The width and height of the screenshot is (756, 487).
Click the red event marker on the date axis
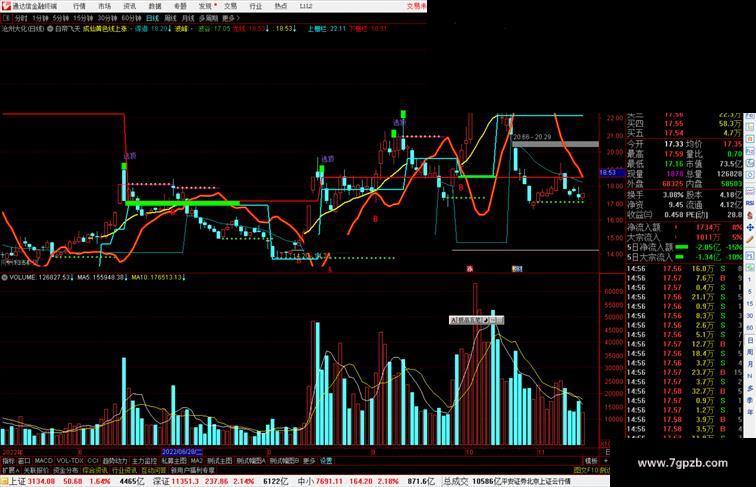pyautogui.click(x=470, y=269)
